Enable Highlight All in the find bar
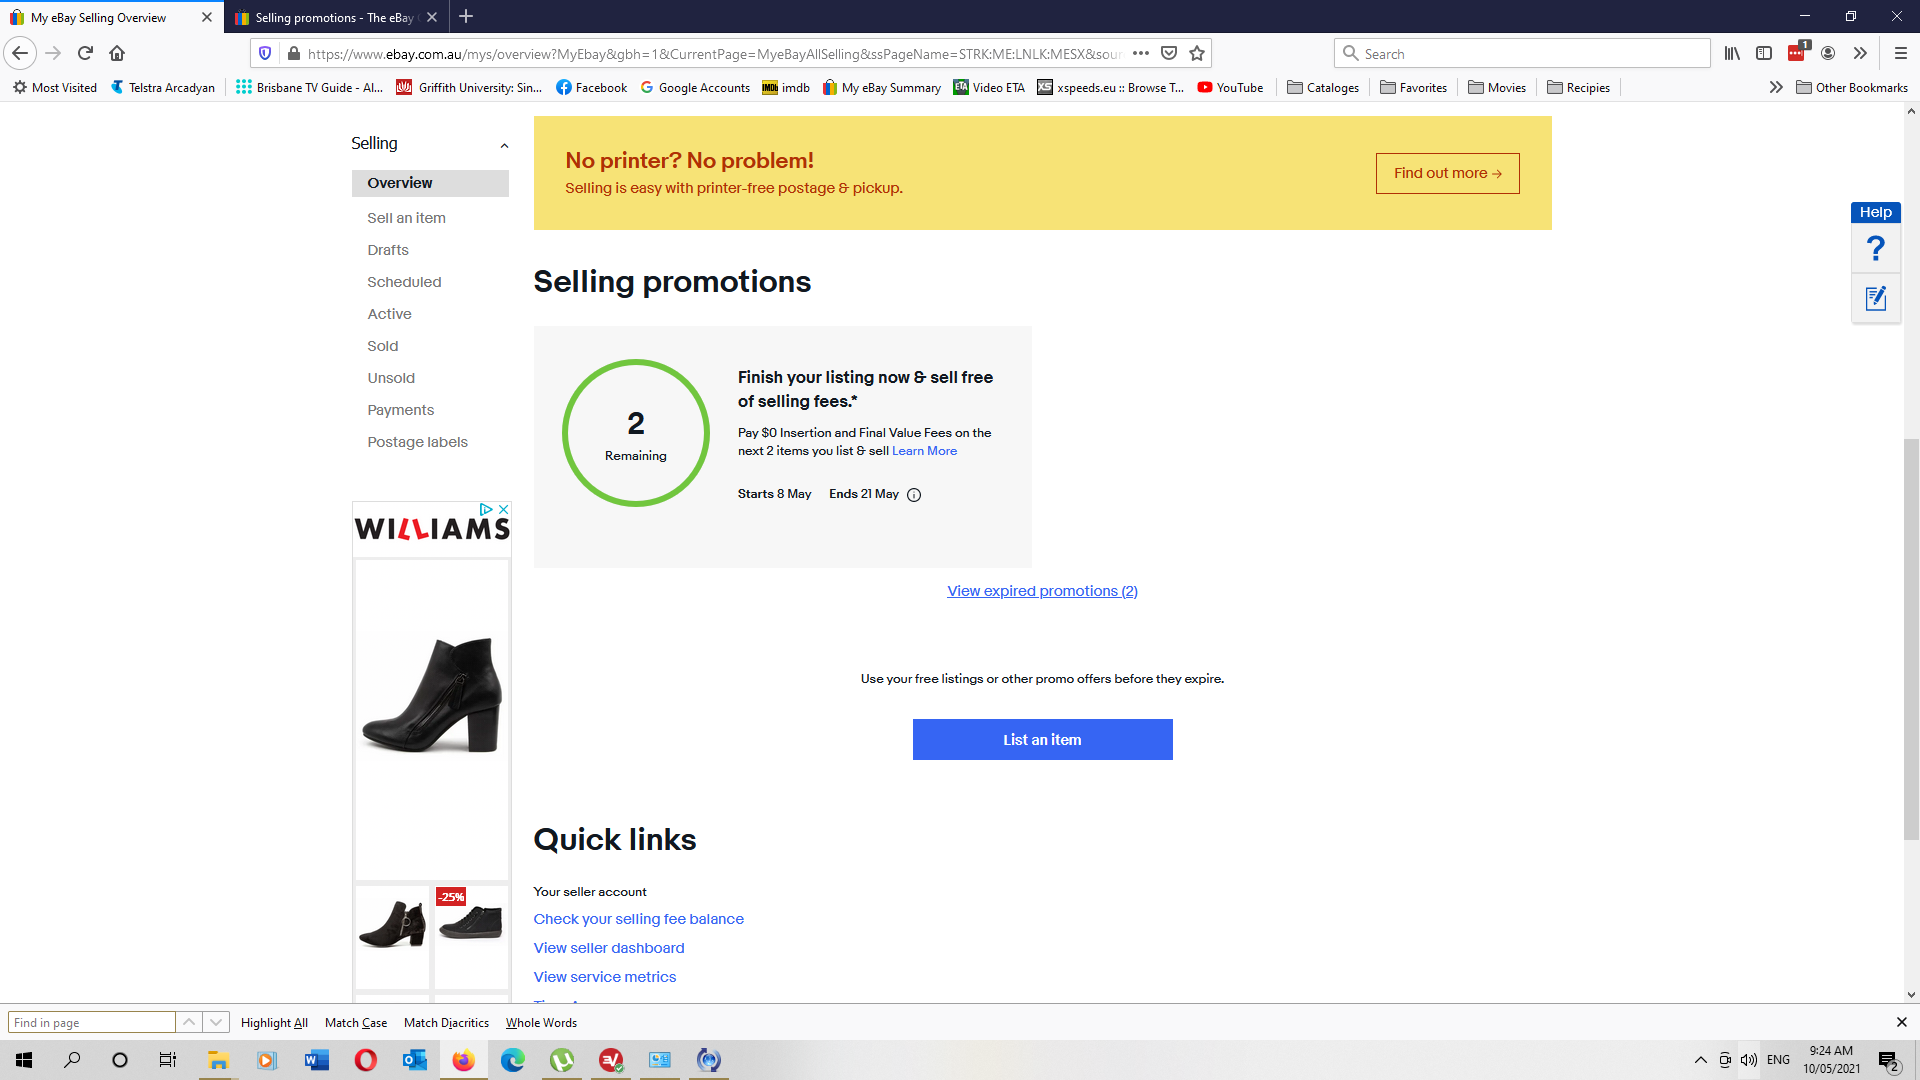This screenshot has width=1920, height=1080. point(274,1022)
